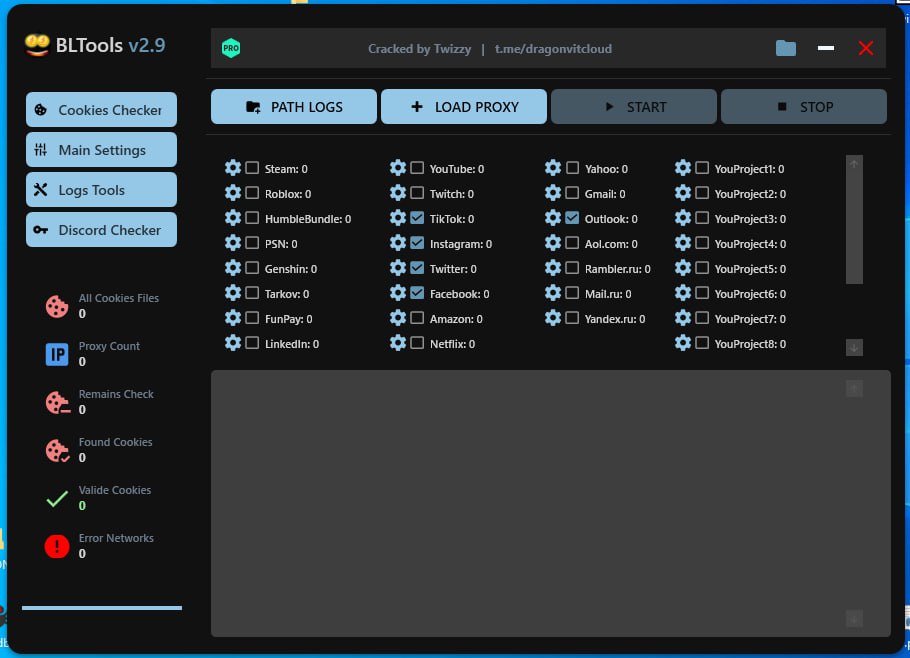This screenshot has width=910, height=658.
Task: Uncheck the Instagram checkbox
Action: pyautogui.click(x=417, y=243)
